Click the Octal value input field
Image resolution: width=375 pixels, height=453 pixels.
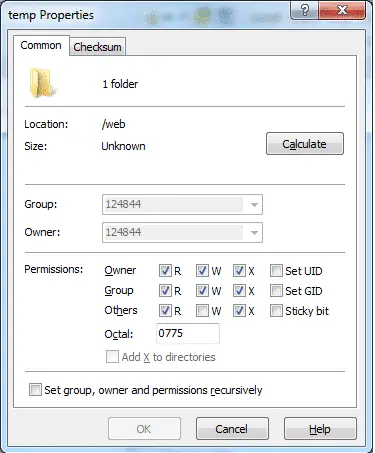click(x=188, y=333)
